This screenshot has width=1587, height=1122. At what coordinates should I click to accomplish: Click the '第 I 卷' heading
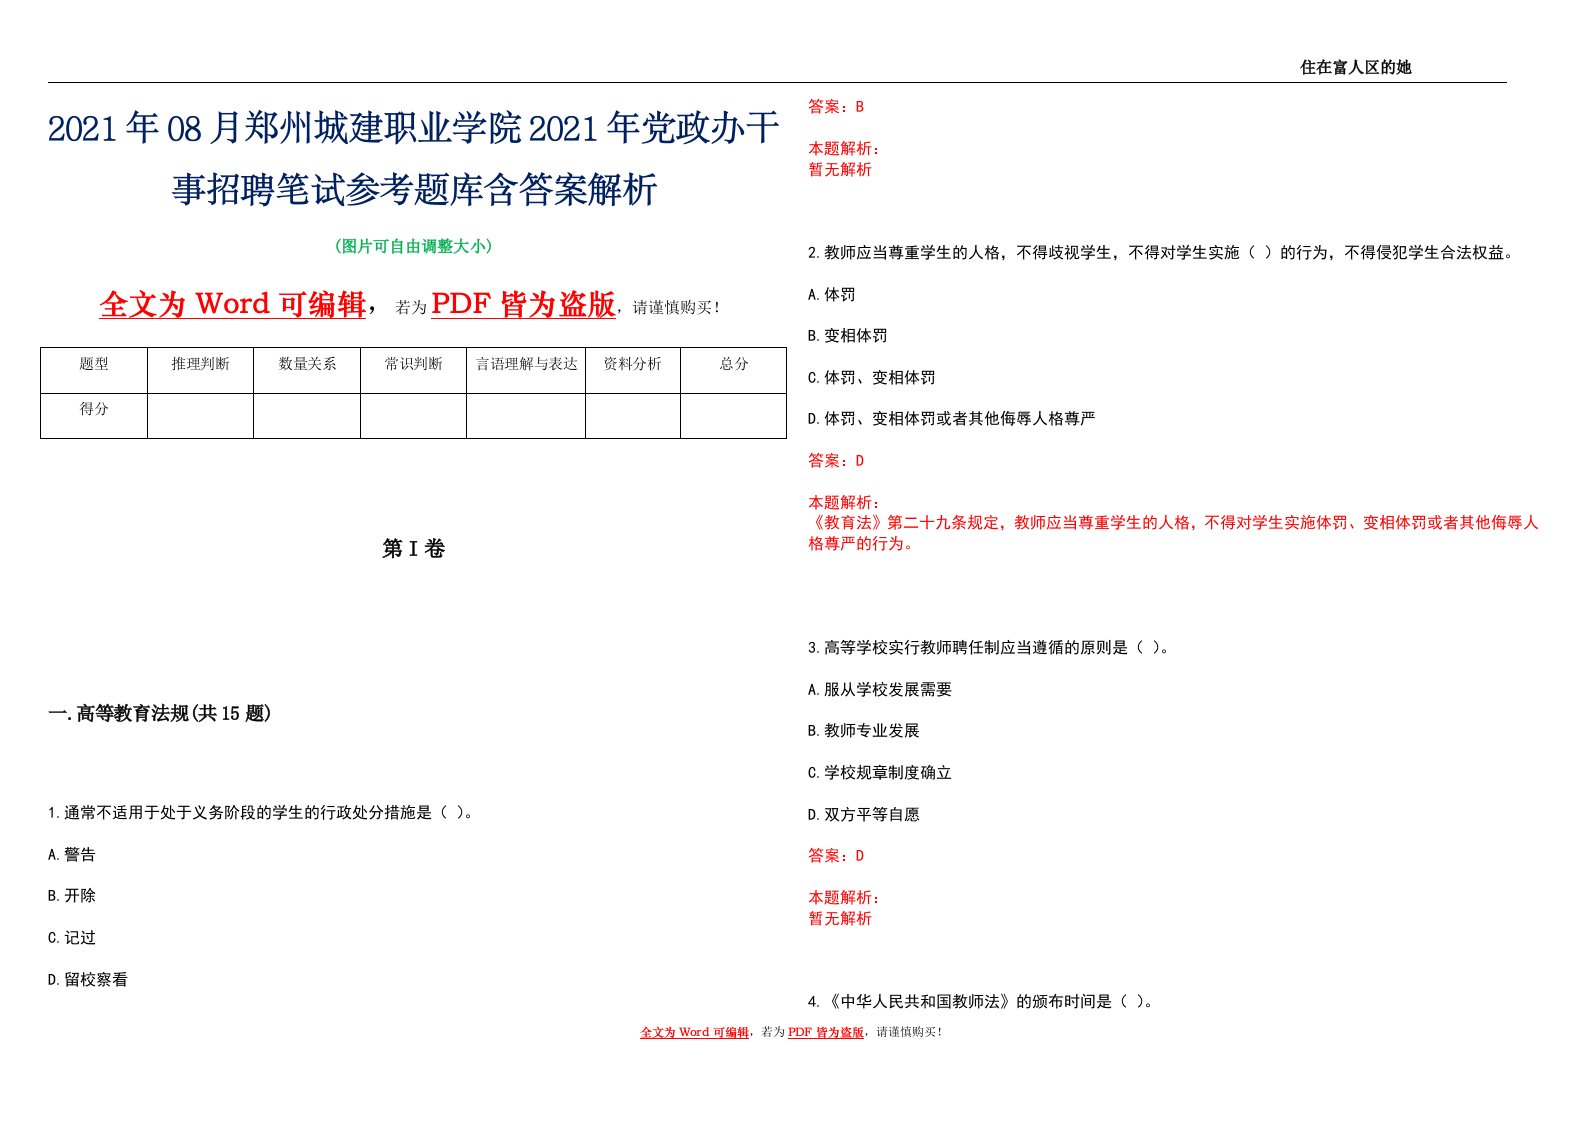click(x=413, y=549)
